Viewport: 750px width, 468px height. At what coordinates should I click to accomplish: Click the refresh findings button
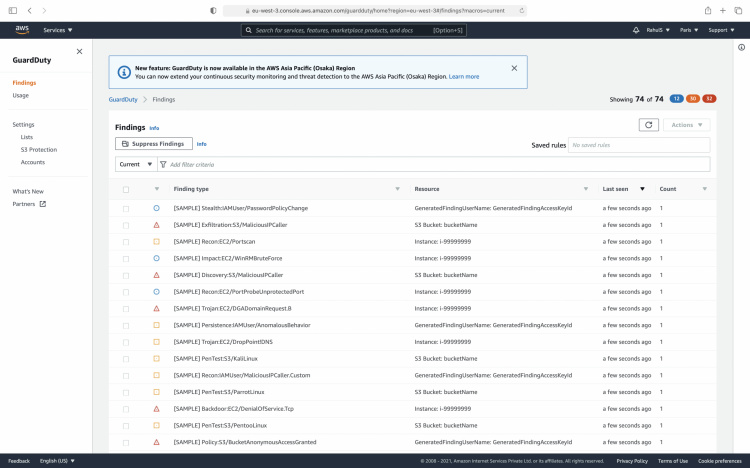coord(649,125)
